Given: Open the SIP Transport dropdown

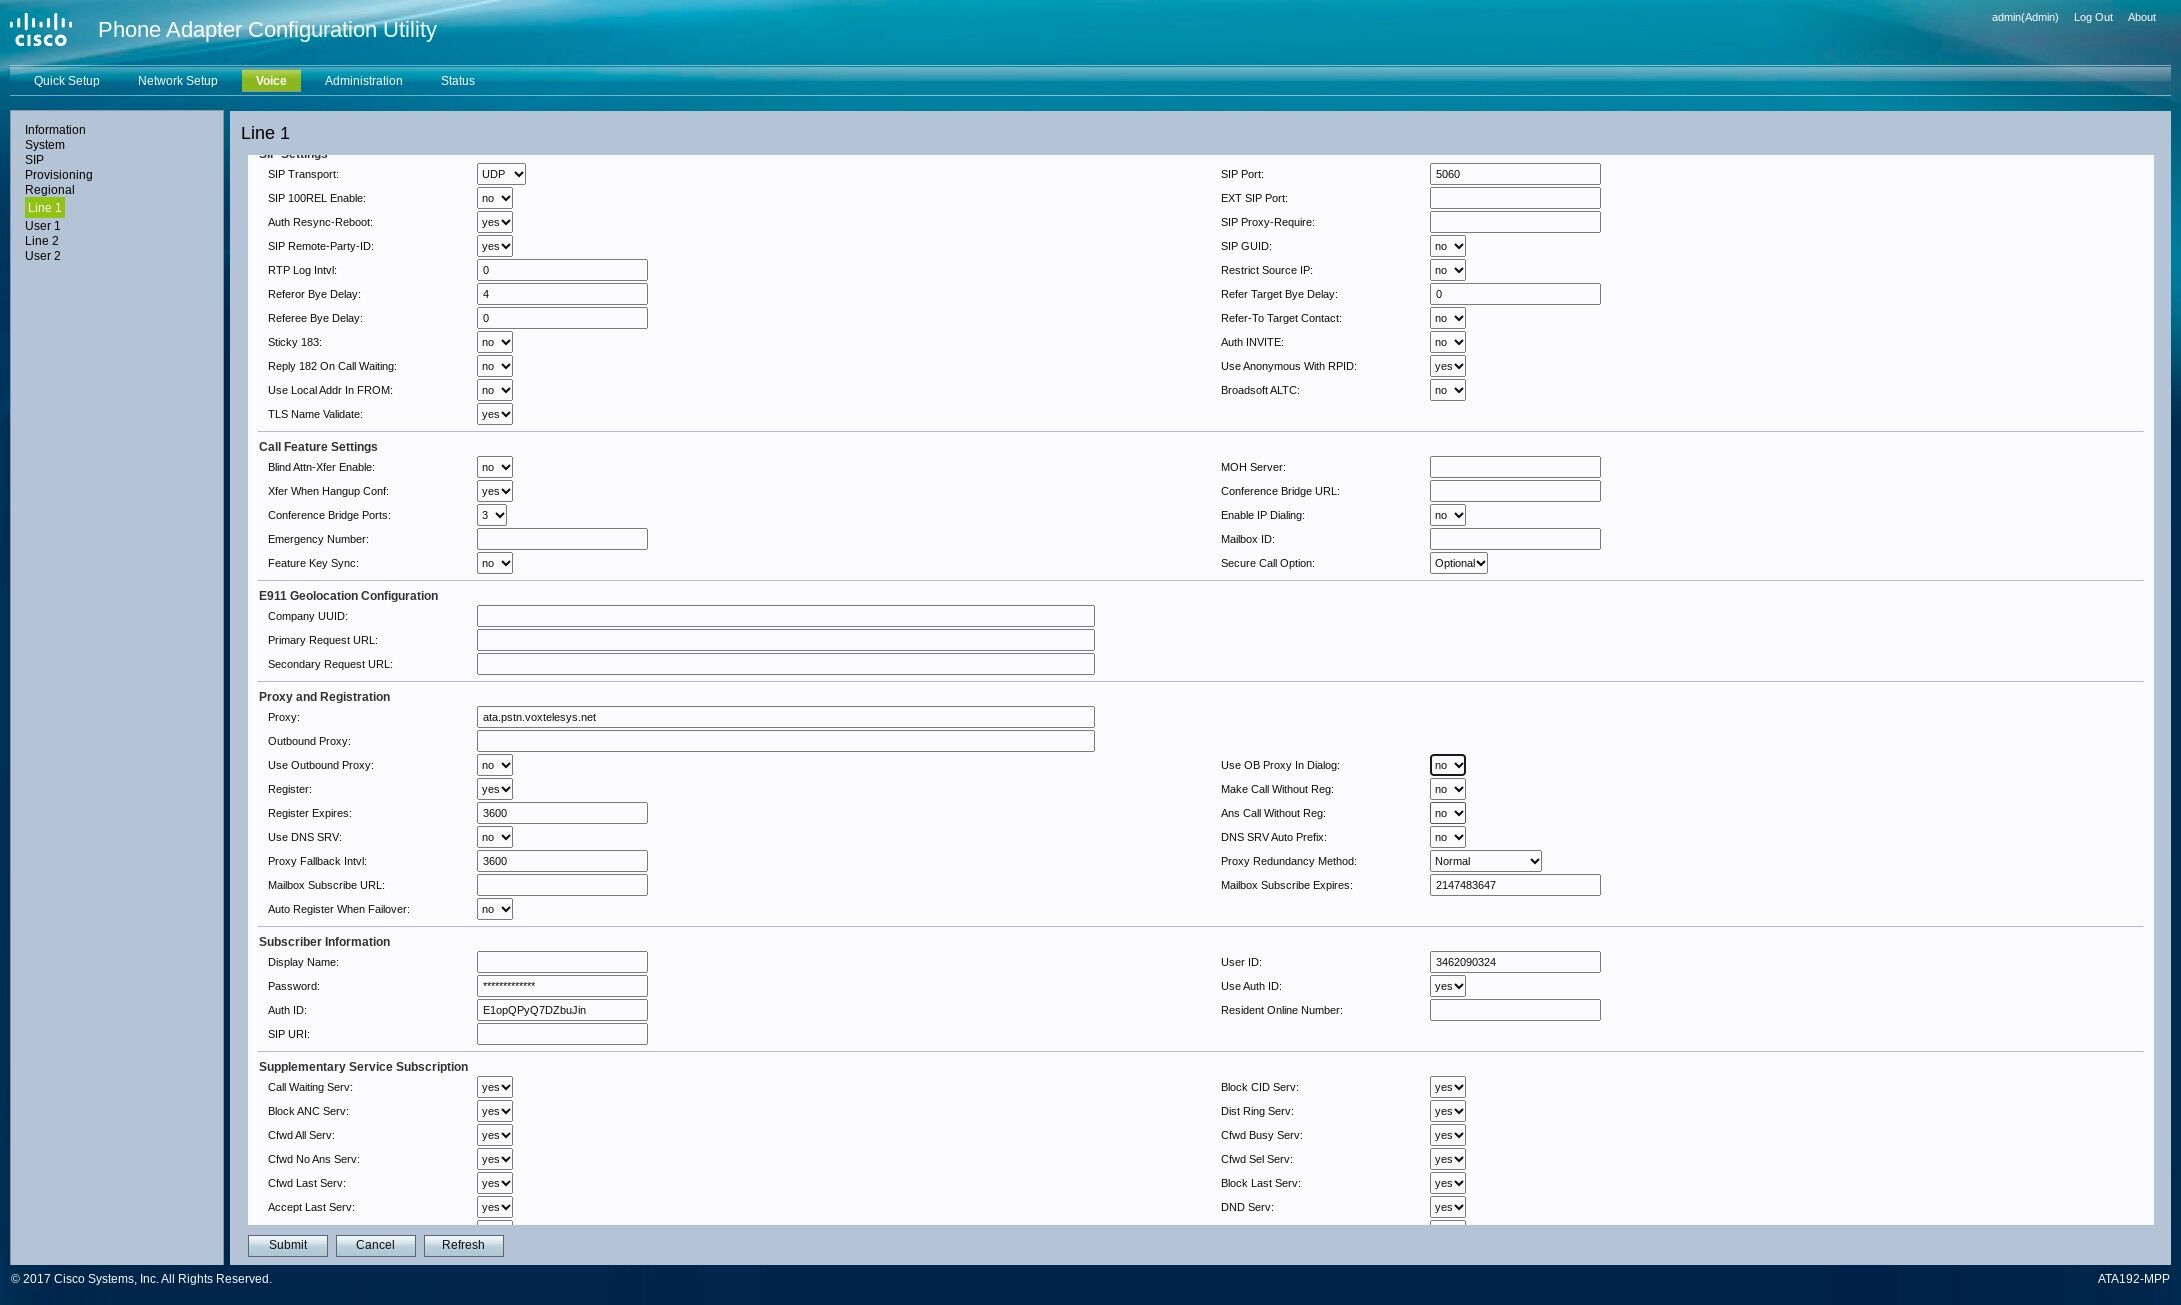Looking at the screenshot, I should (501, 174).
